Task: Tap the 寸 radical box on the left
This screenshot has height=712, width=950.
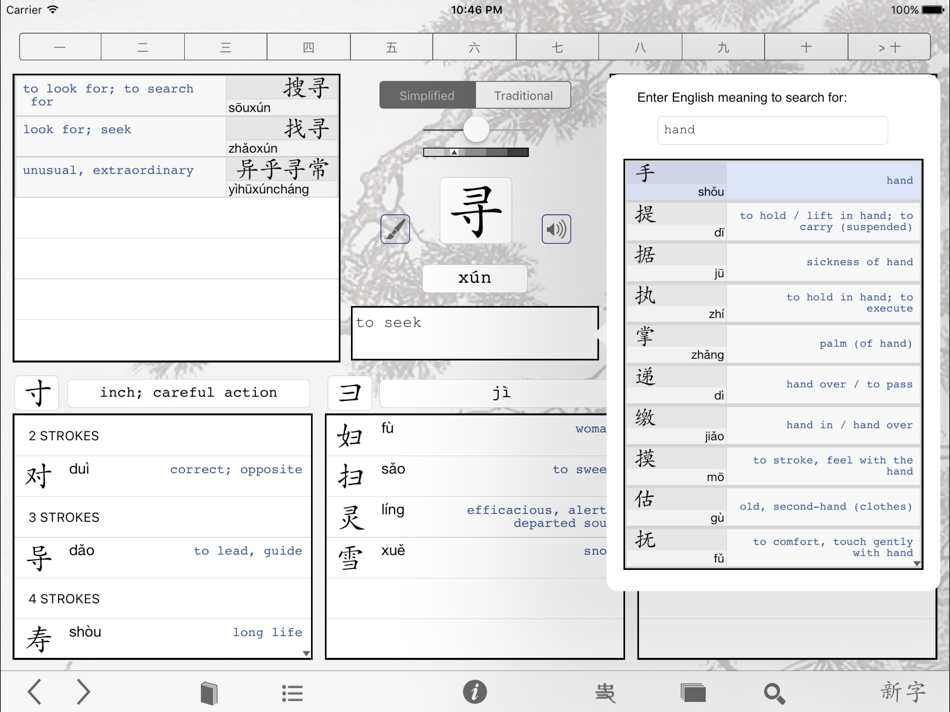Action: tap(37, 393)
